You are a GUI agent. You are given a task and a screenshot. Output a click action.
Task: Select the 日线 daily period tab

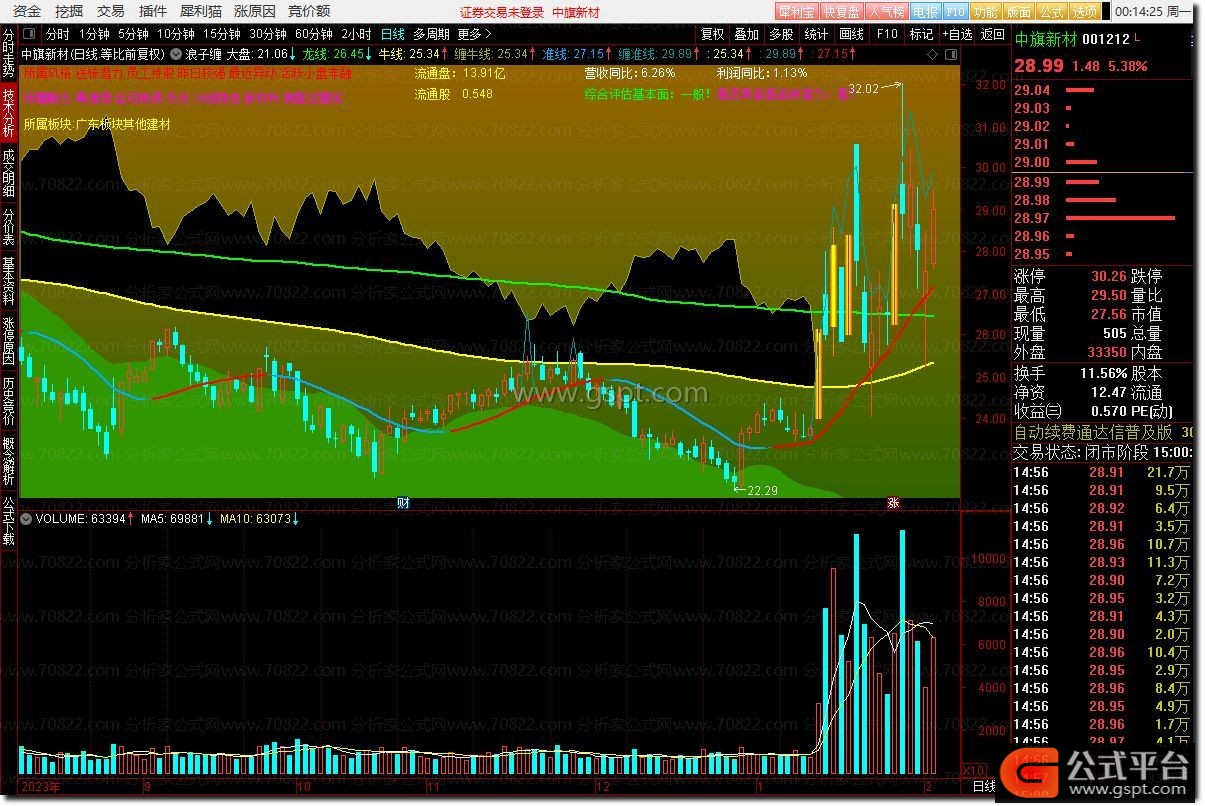click(394, 34)
